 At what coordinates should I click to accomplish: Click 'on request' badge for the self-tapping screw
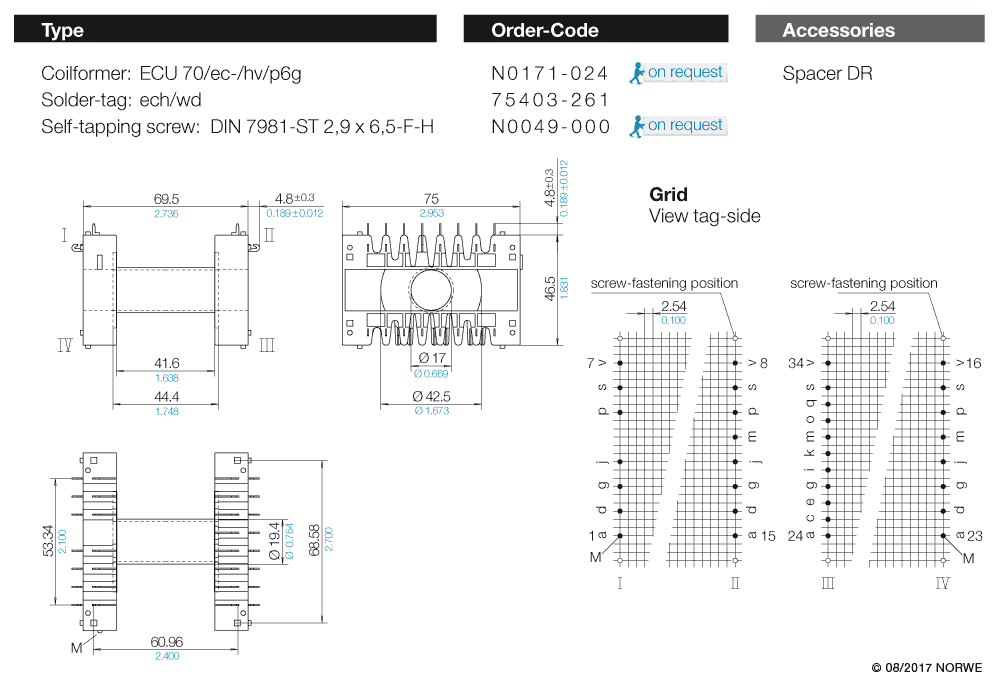(x=684, y=125)
